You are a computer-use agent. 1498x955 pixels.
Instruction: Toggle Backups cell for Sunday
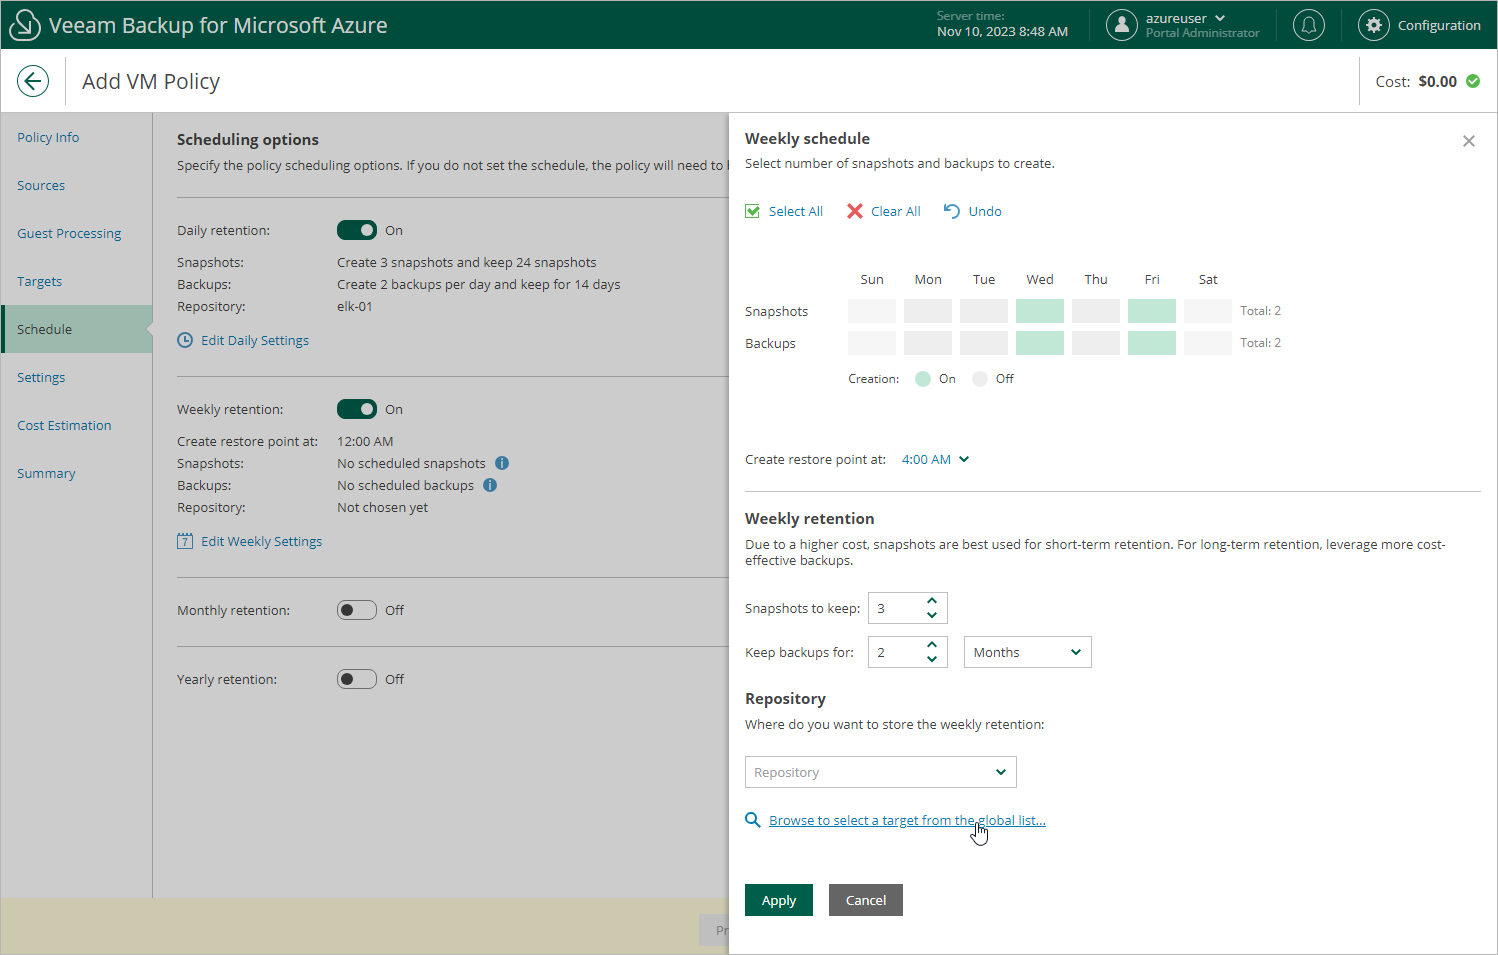872,343
